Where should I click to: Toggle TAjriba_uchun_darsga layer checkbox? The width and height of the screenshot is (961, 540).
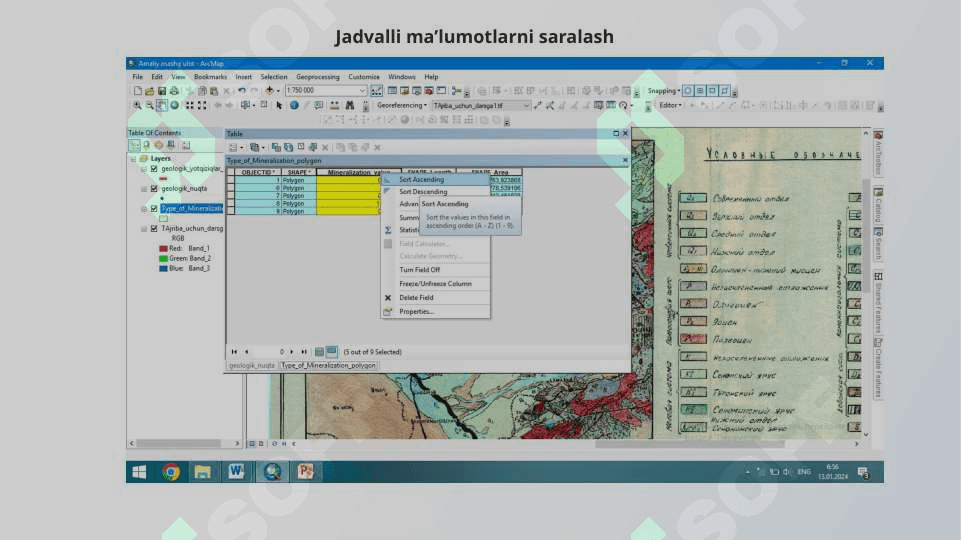click(154, 229)
